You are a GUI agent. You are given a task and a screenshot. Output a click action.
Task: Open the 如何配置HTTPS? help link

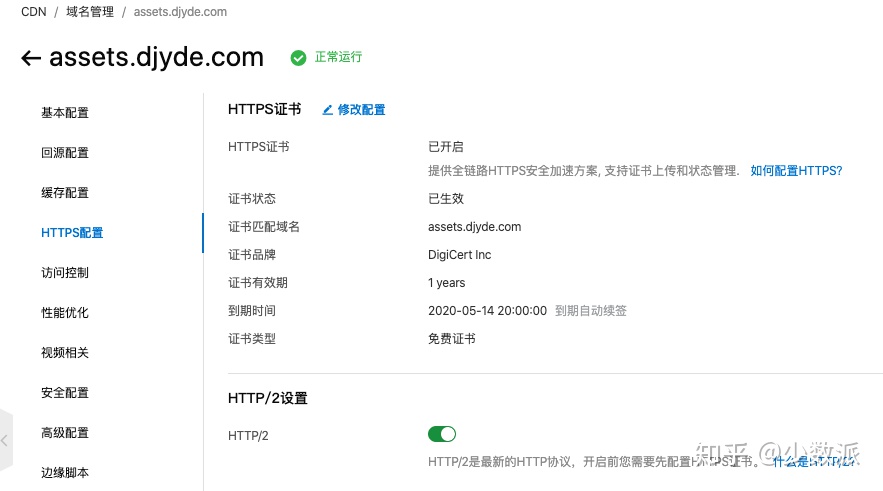tap(796, 171)
